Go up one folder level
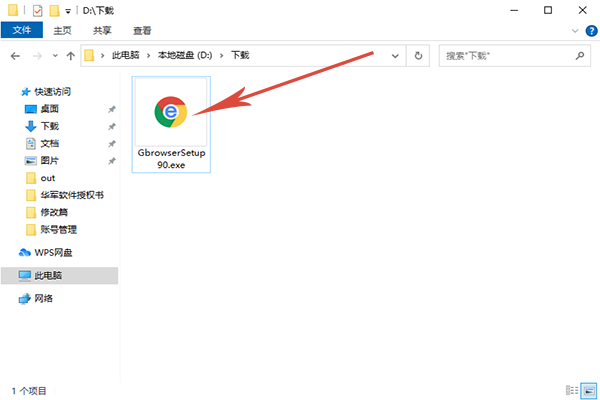 (x=70, y=56)
